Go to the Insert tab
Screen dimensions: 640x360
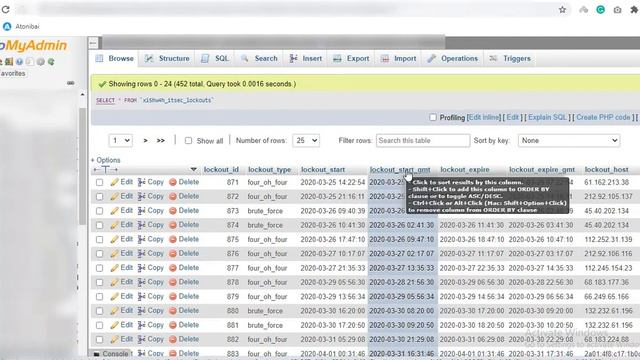(x=306, y=58)
